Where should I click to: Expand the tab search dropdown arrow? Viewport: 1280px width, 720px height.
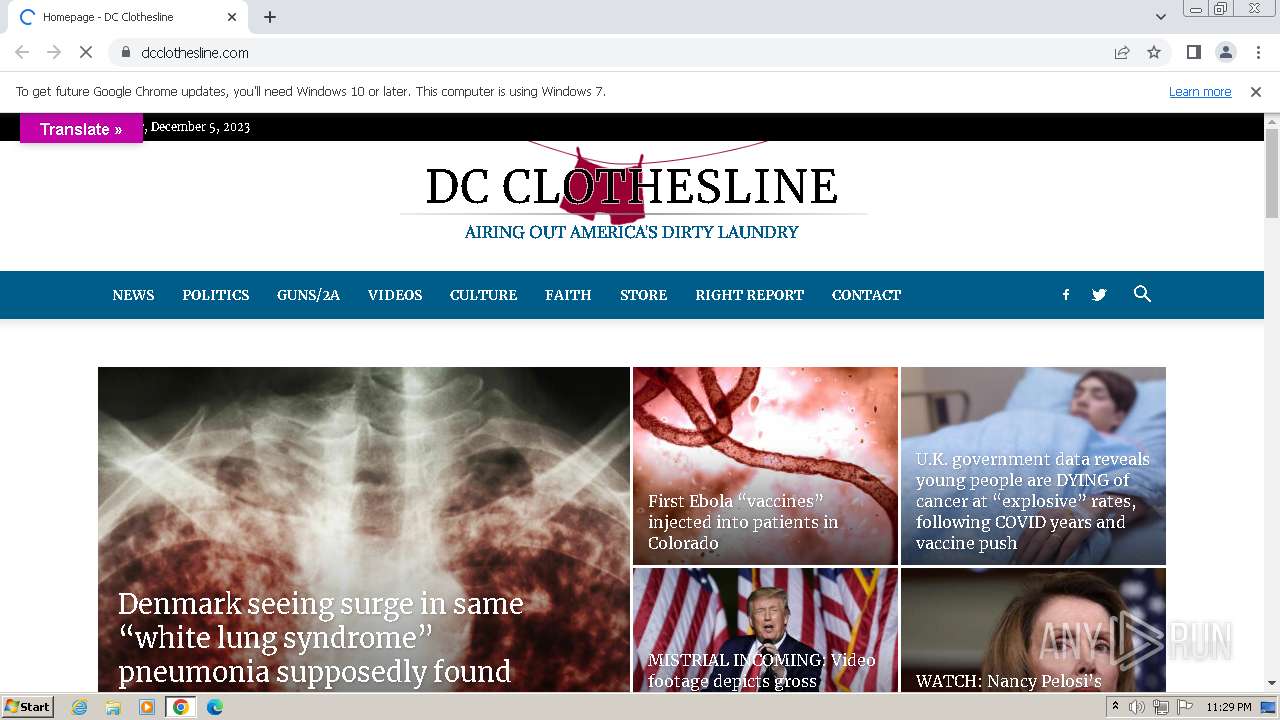[x=1160, y=17]
